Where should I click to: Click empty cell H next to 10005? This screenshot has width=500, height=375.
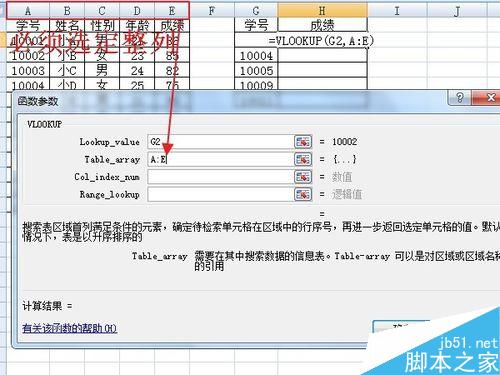coord(322,70)
